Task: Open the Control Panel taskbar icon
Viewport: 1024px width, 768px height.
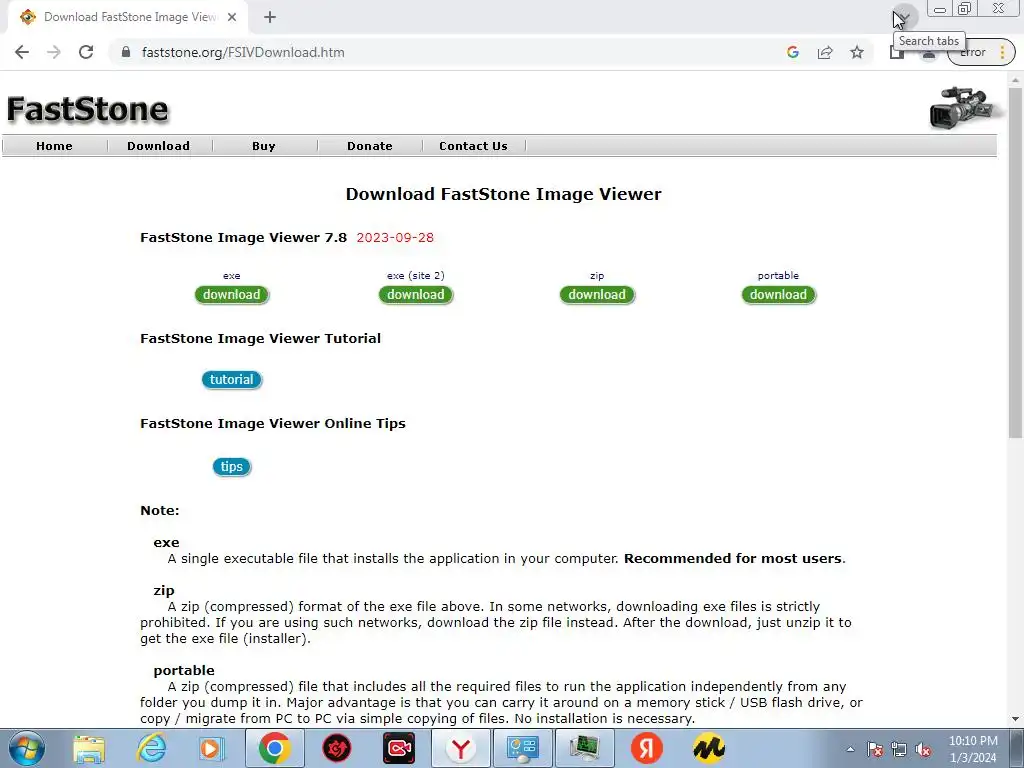Action: point(522,748)
